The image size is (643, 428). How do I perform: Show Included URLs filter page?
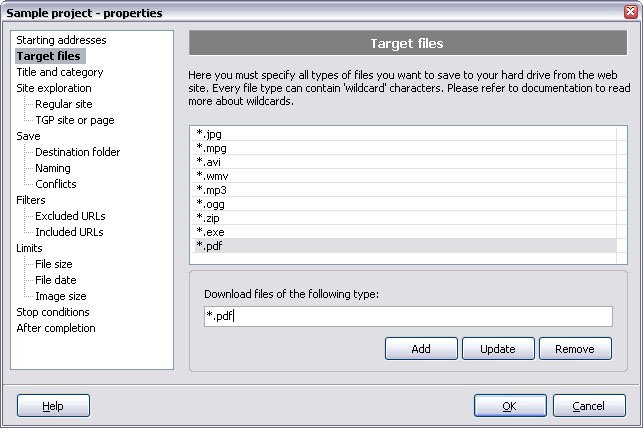pos(69,232)
